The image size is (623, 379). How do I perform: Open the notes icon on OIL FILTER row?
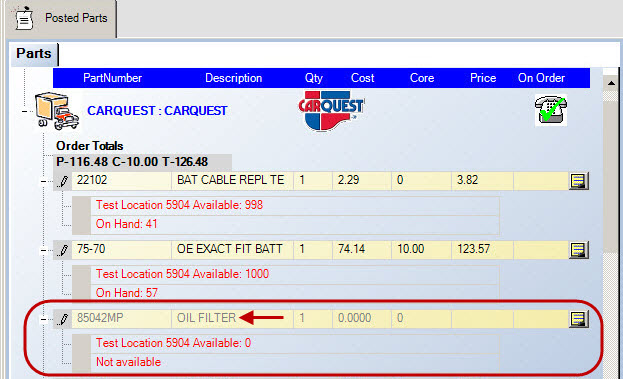(578, 319)
